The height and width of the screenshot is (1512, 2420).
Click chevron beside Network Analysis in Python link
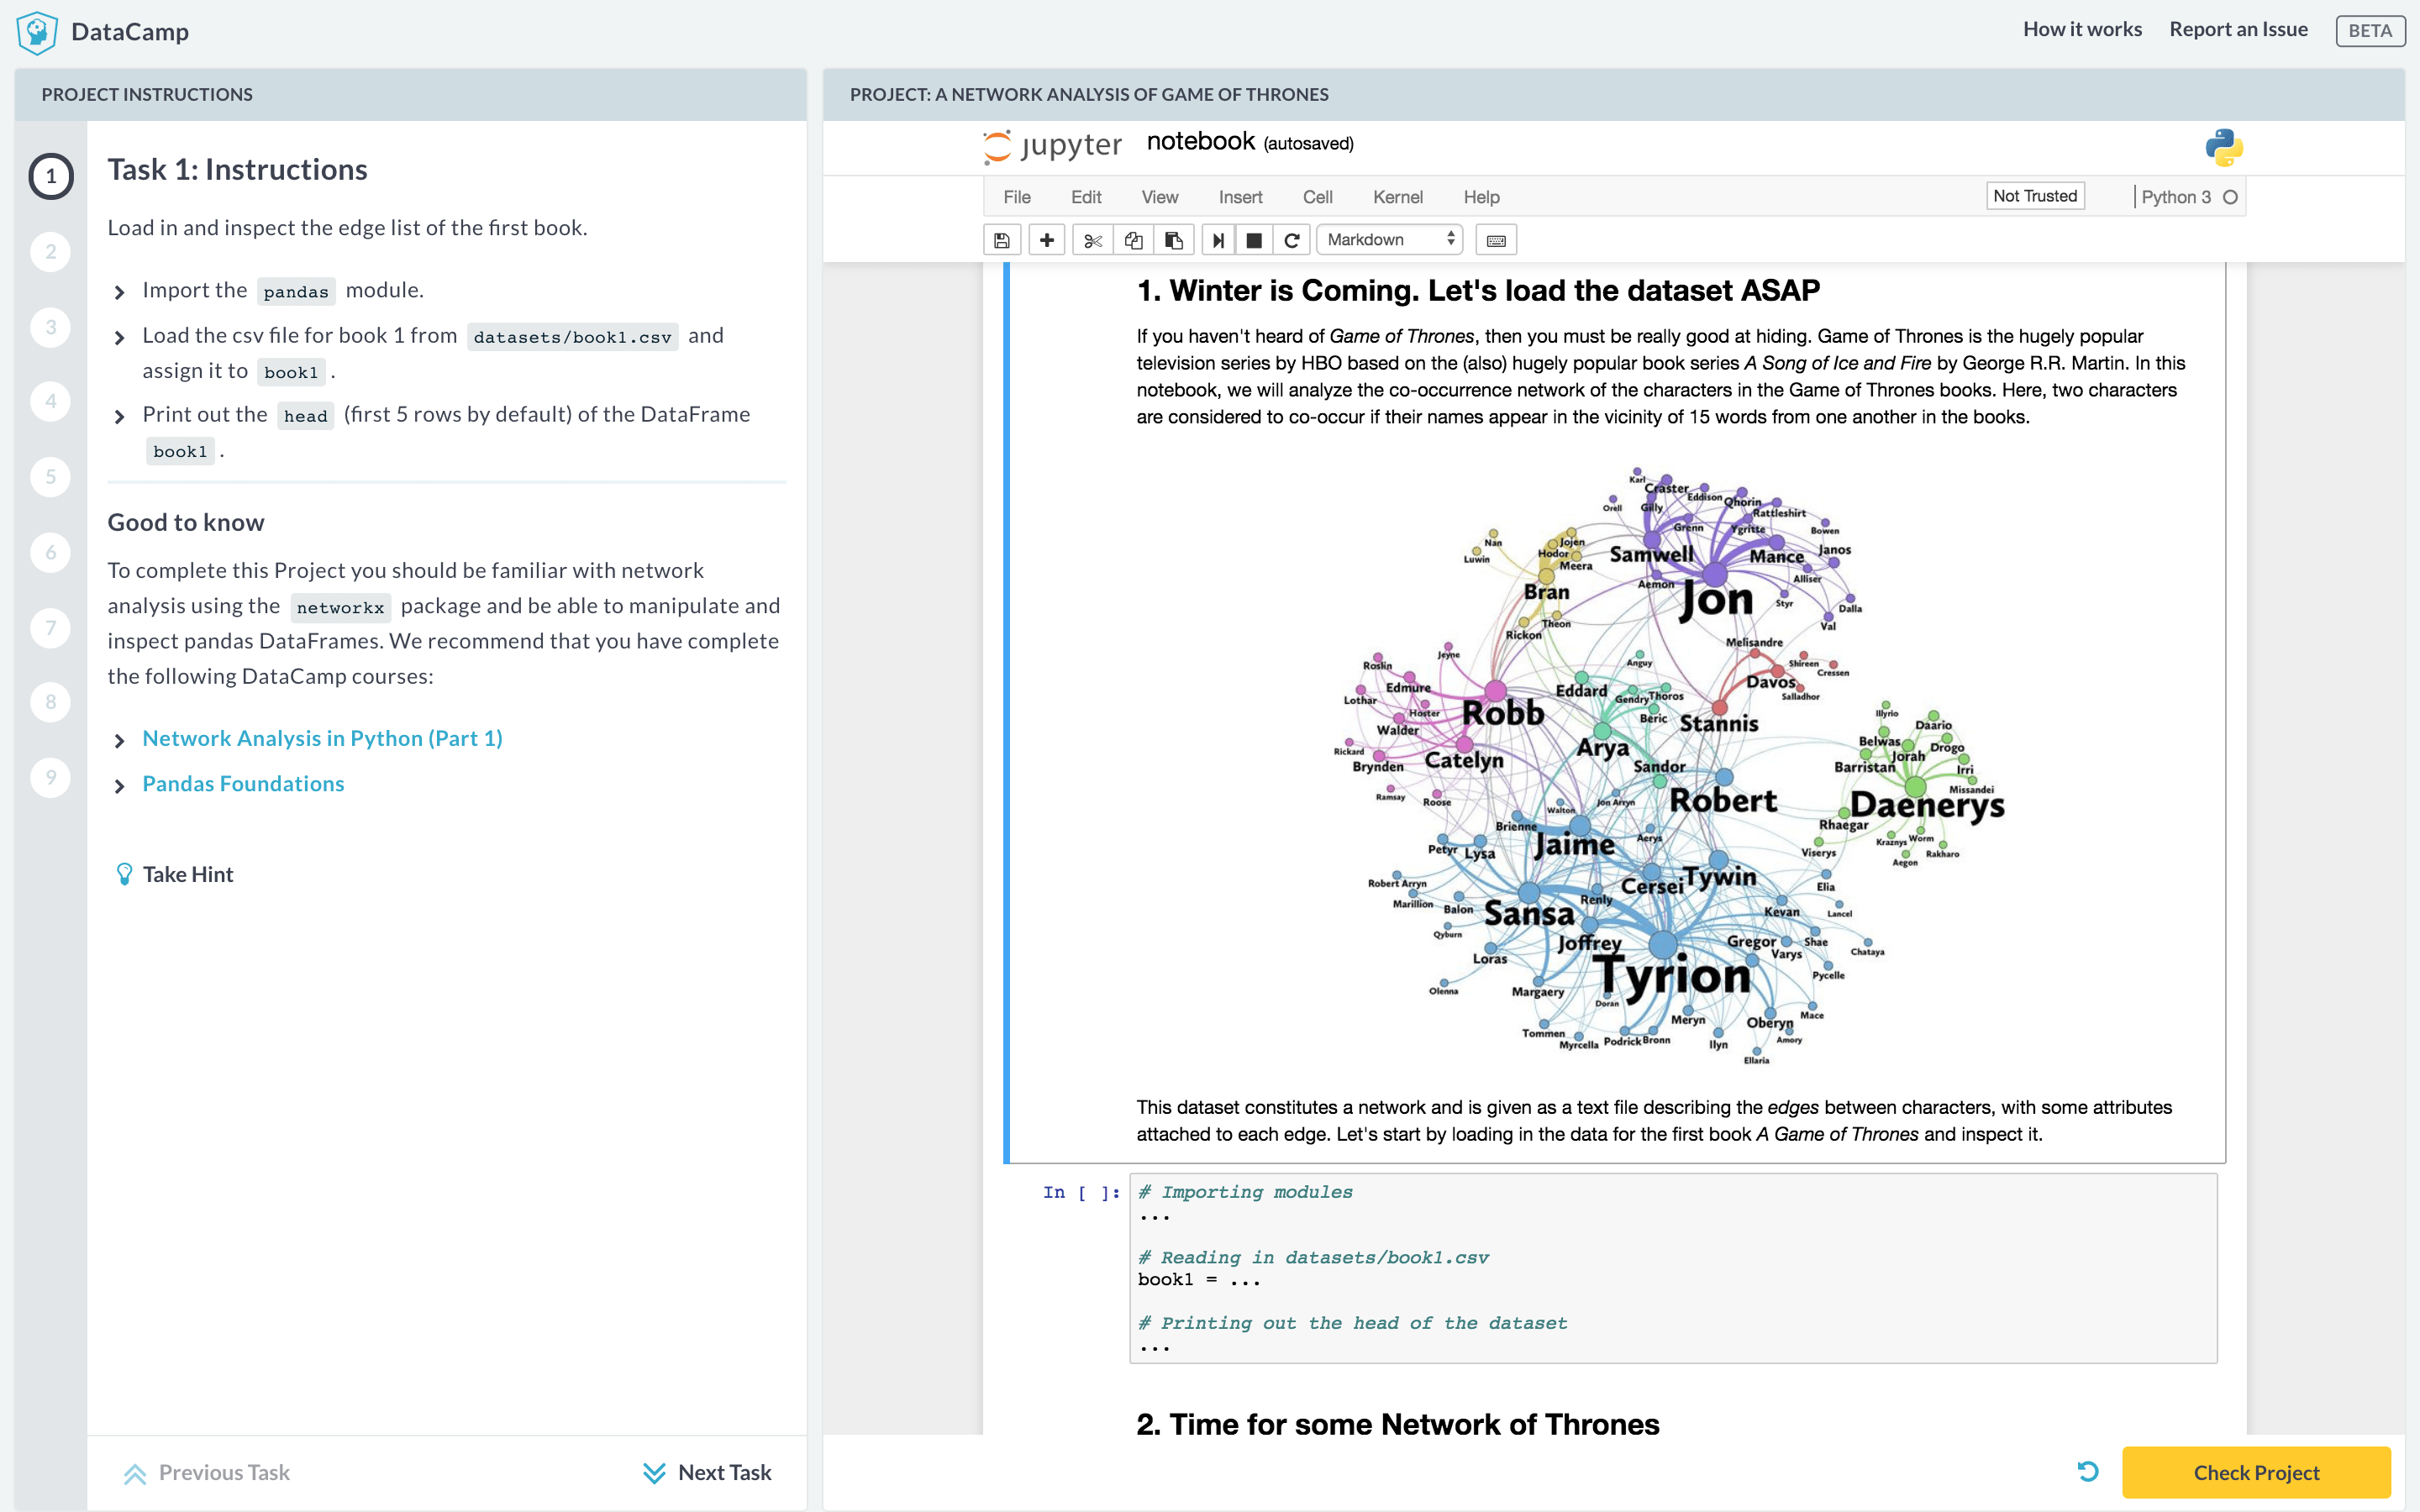[119, 740]
